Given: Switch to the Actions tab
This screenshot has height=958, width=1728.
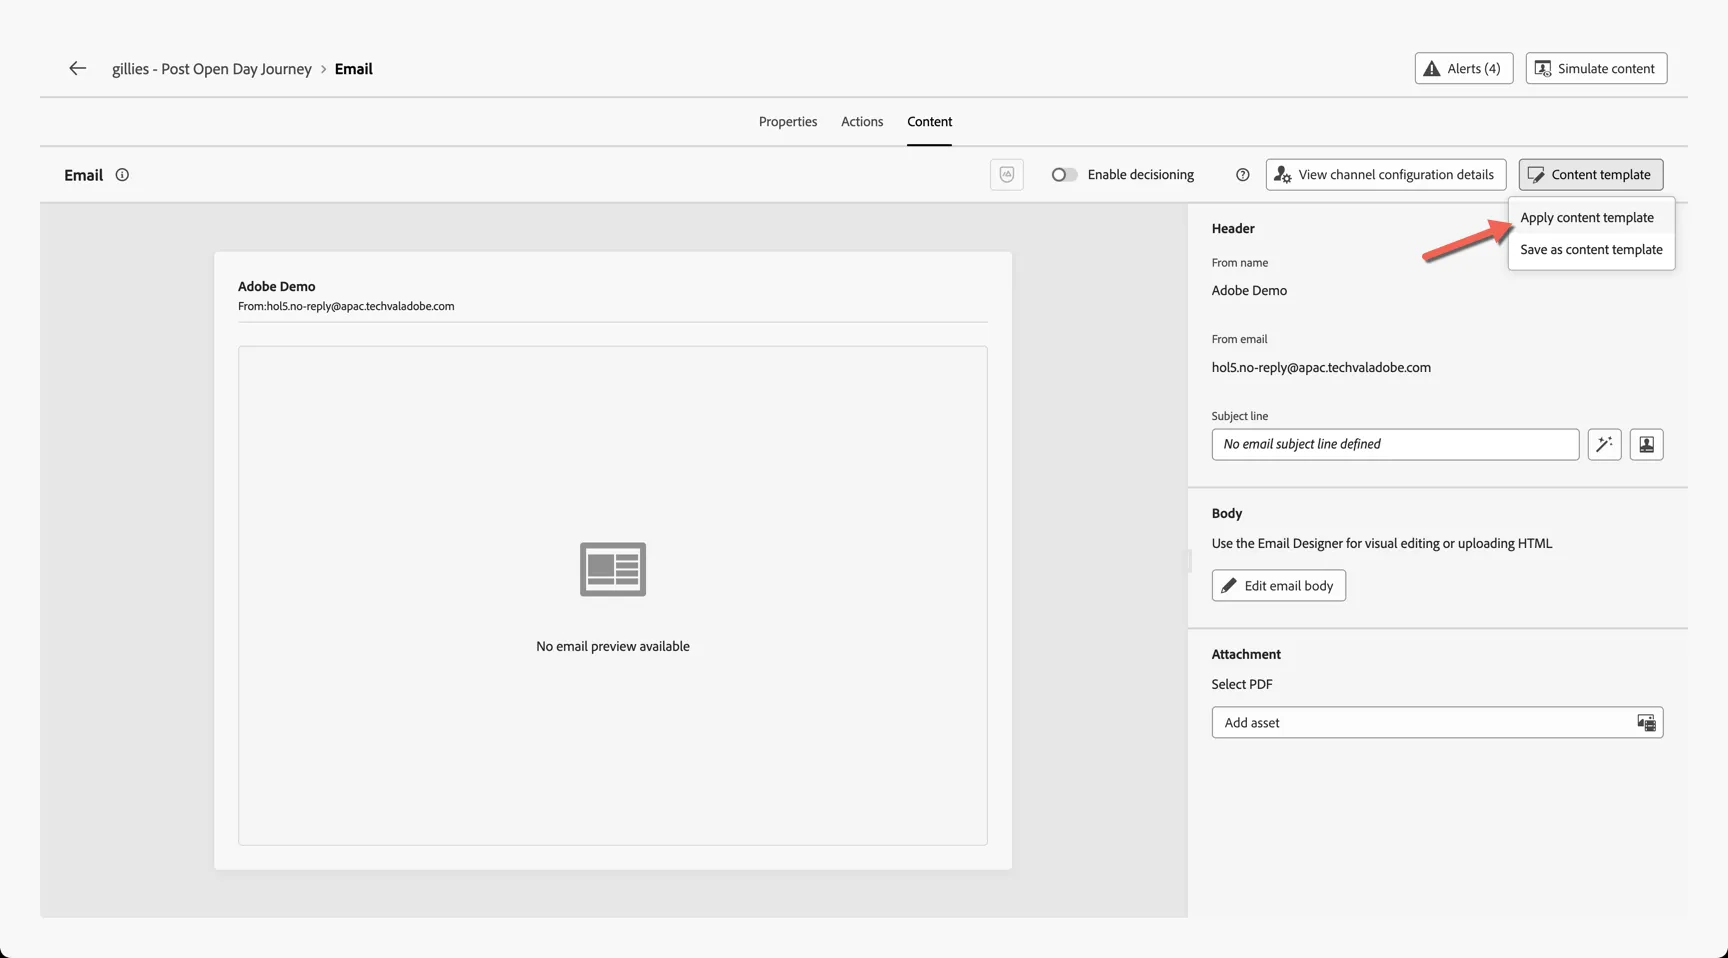Looking at the screenshot, I should point(862,122).
